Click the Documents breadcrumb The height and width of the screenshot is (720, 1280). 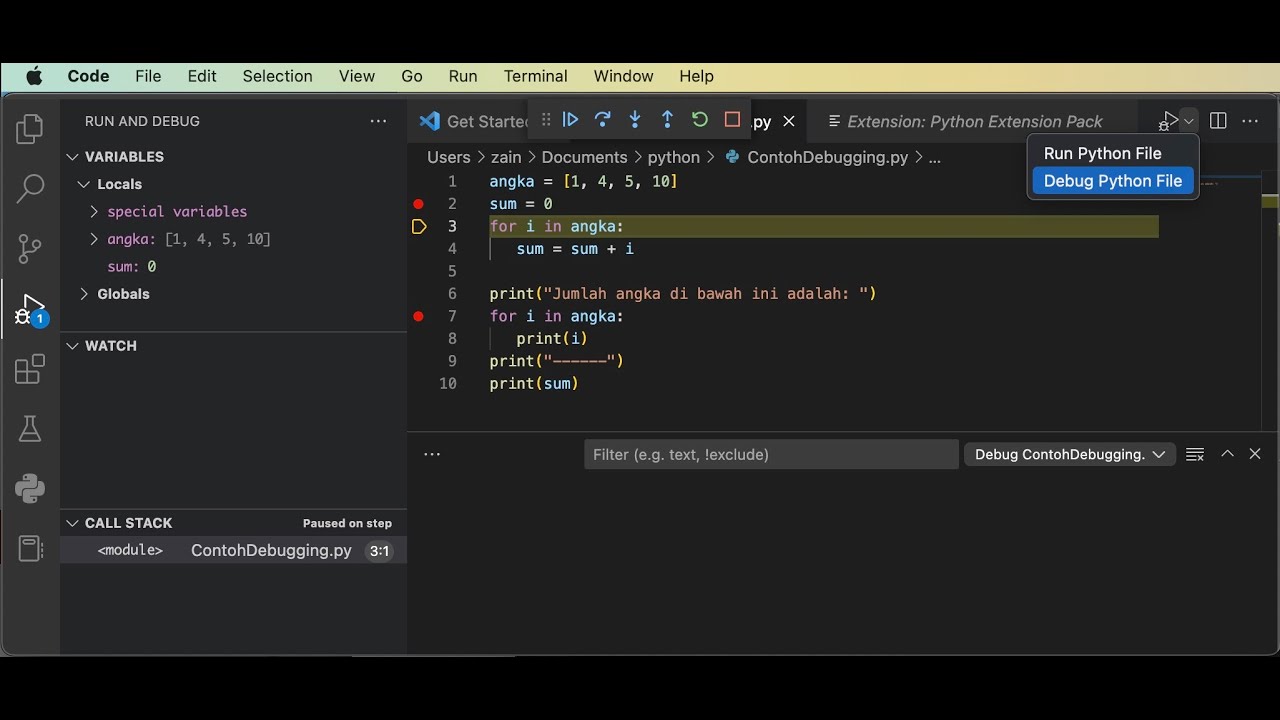click(584, 157)
